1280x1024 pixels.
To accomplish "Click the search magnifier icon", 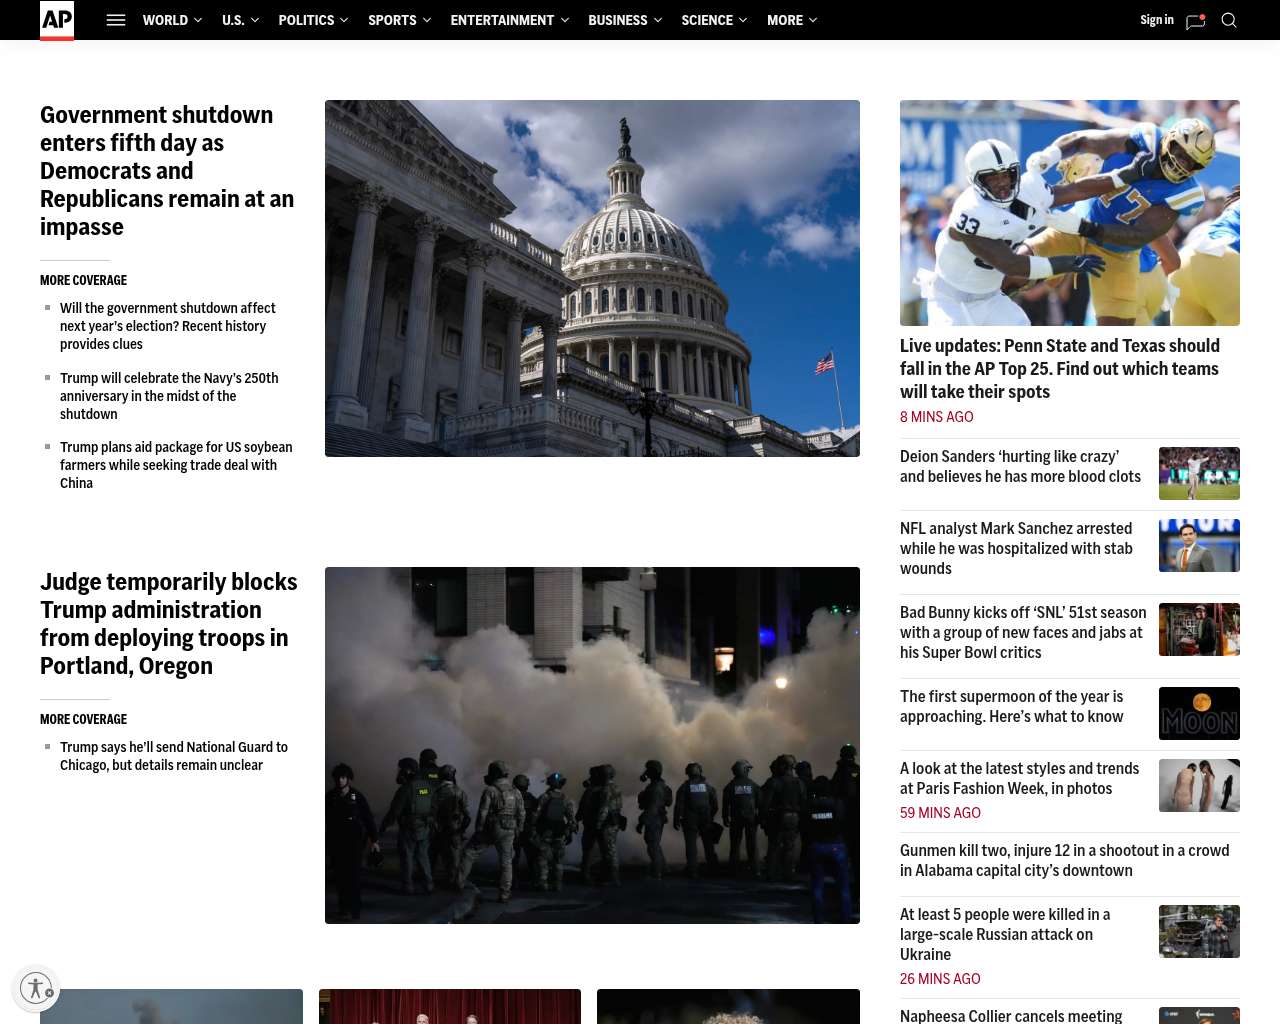I will pos(1229,20).
